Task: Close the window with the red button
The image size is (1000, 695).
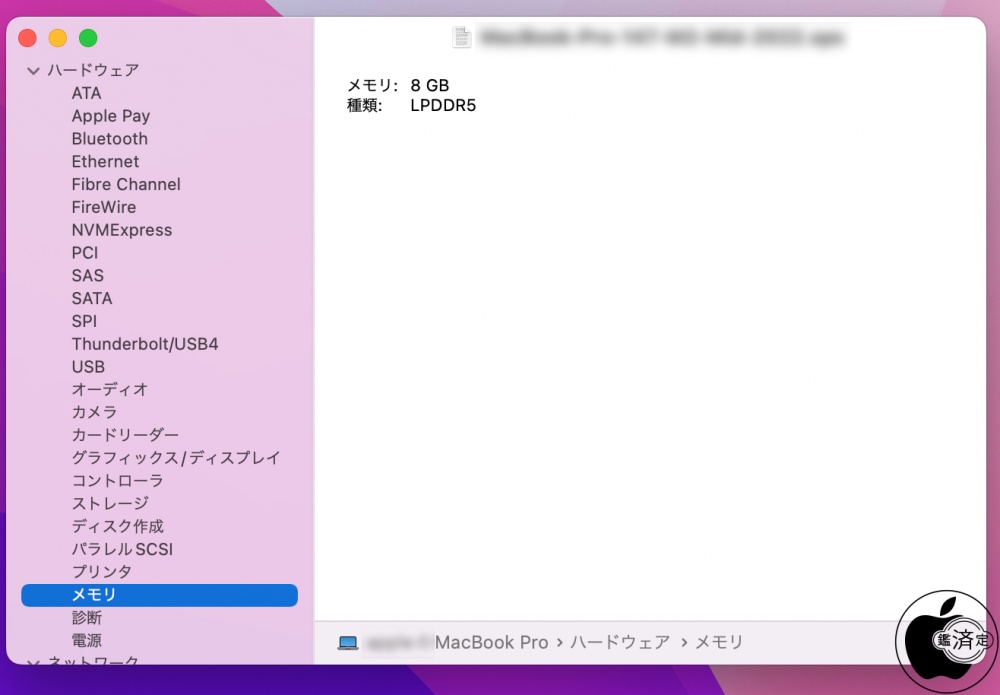Action: tap(27, 38)
